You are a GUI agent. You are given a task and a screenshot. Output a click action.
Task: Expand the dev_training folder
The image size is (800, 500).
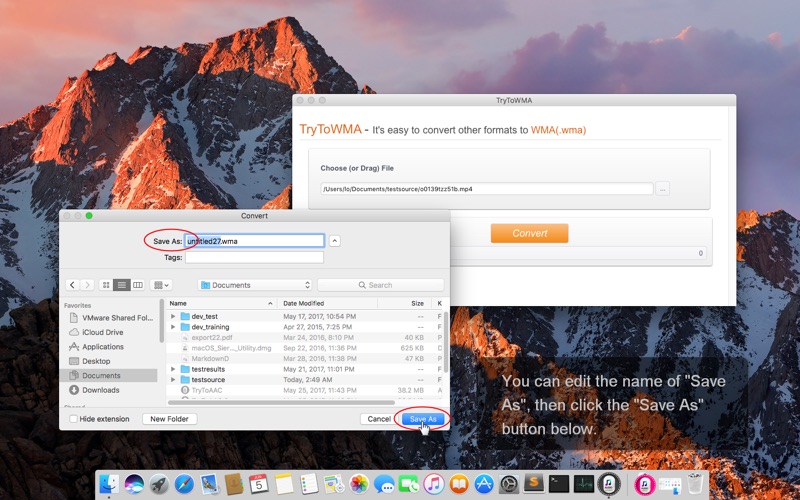pyautogui.click(x=173, y=327)
